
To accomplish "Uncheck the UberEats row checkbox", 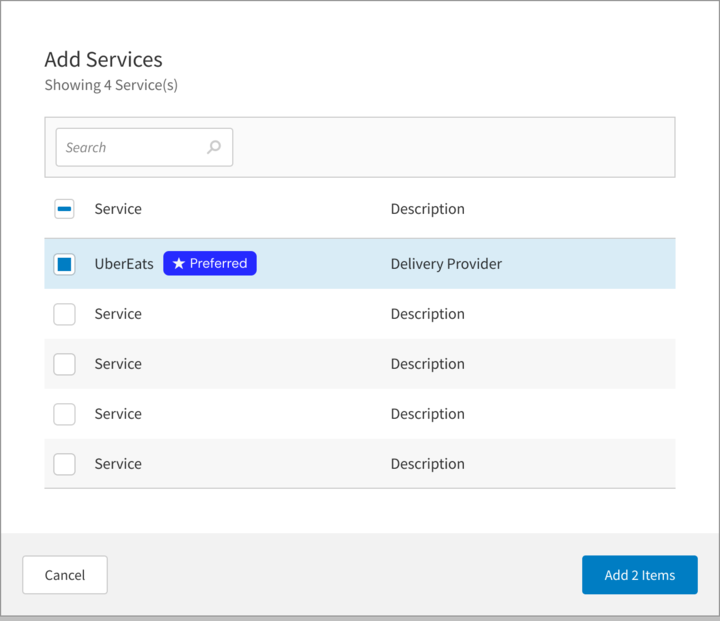I will pyautogui.click(x=64, y=264).
